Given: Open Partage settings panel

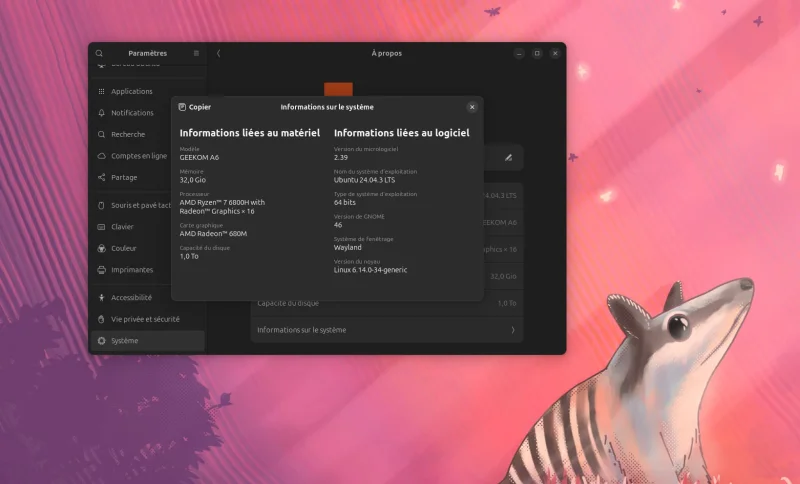Looking at the screenshot, I should click(x=148, y=177).
